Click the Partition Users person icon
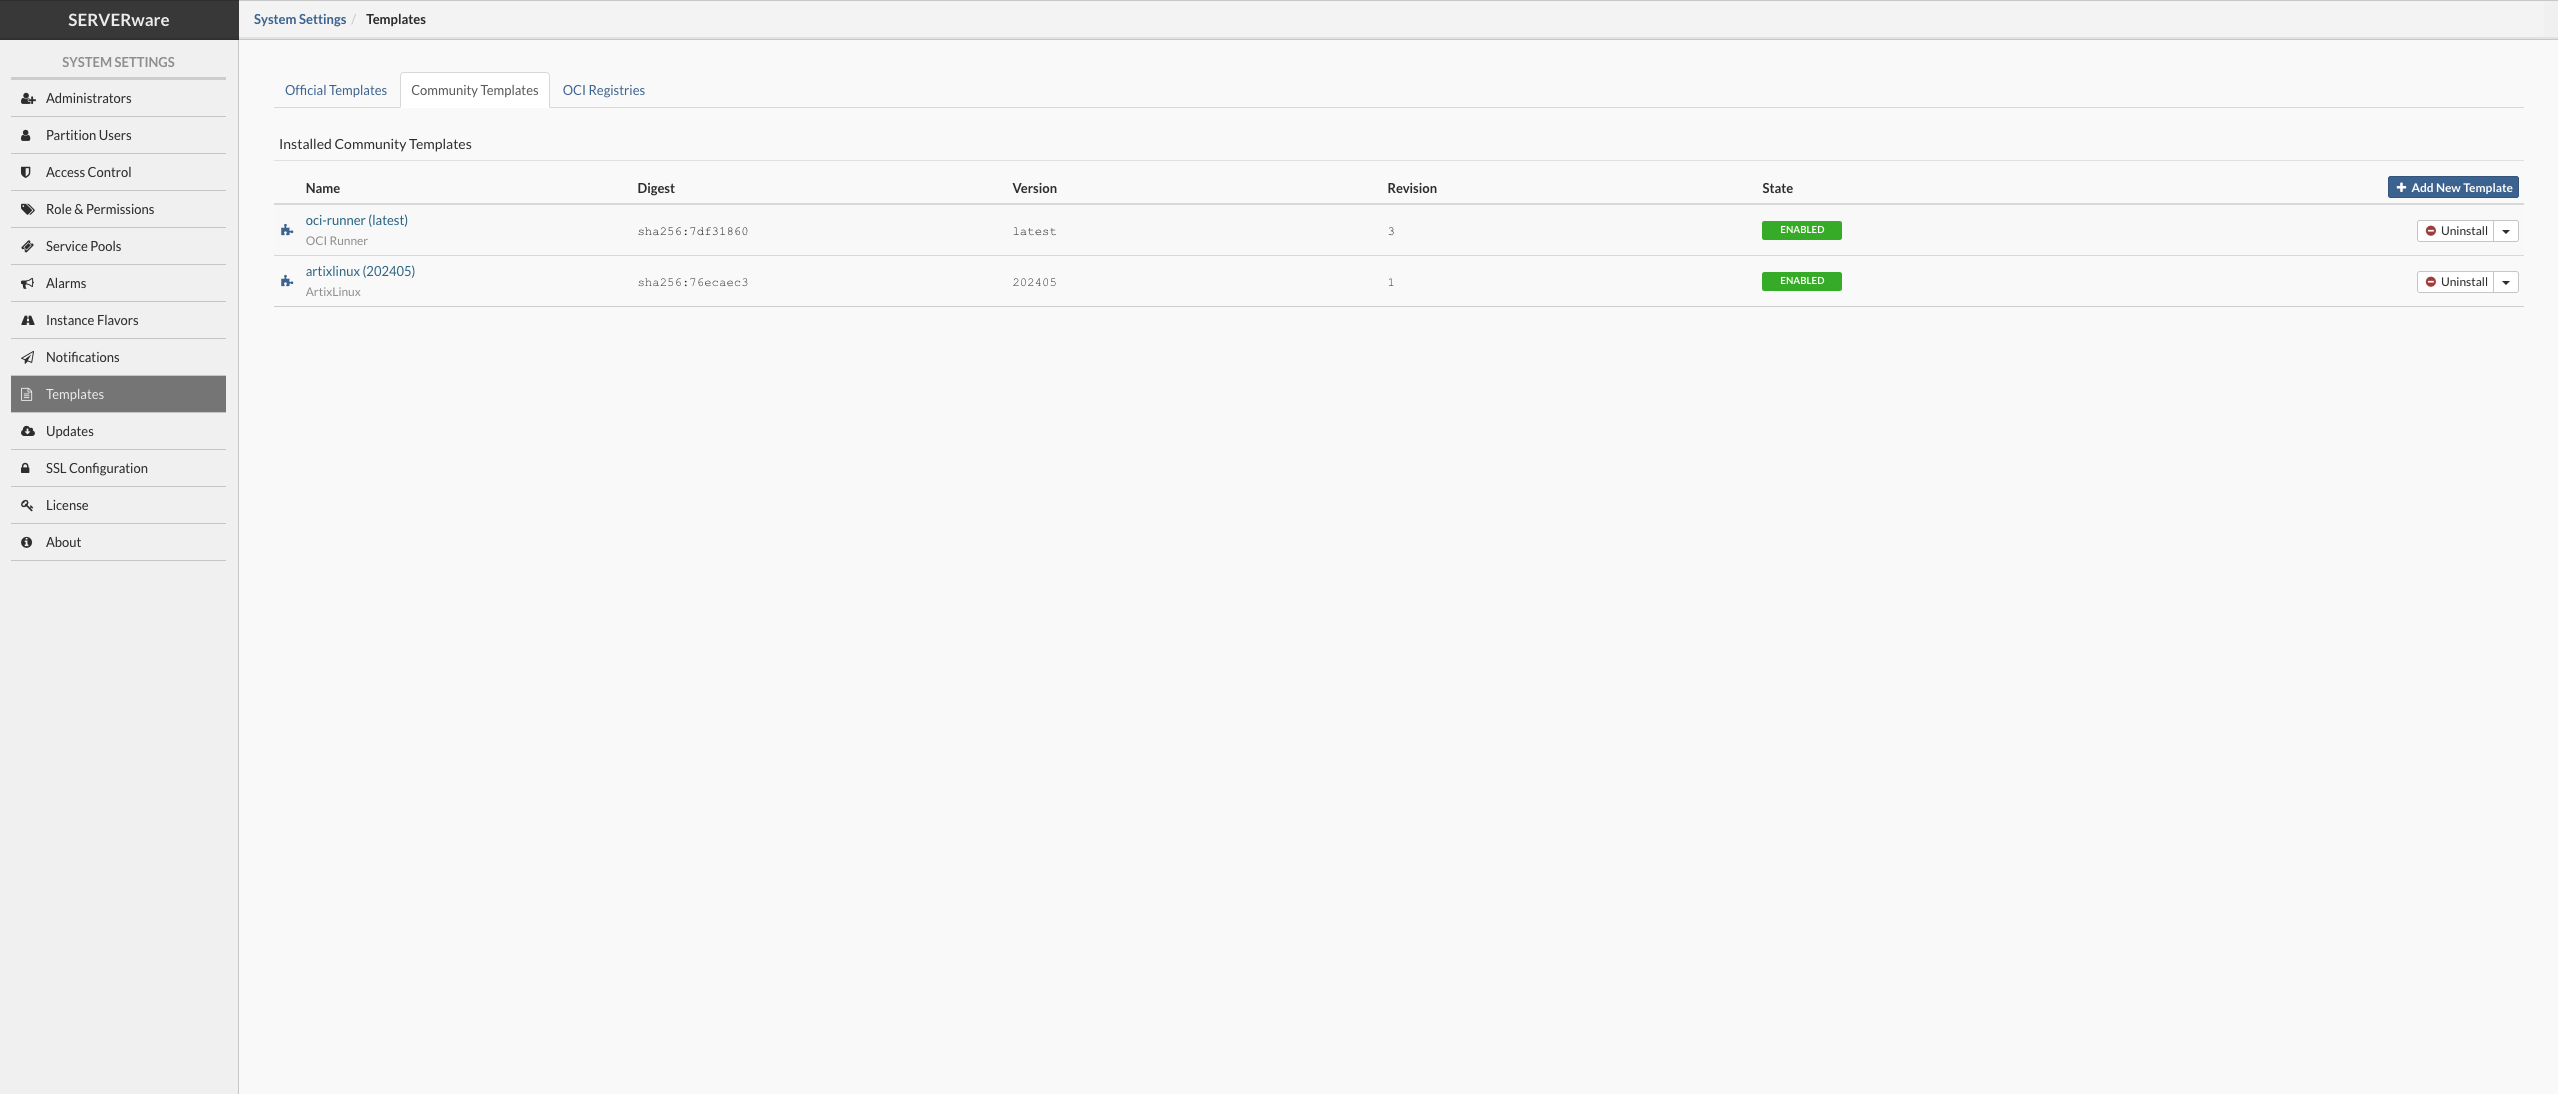2558x1094 pixels. click(x=27, y=135)
